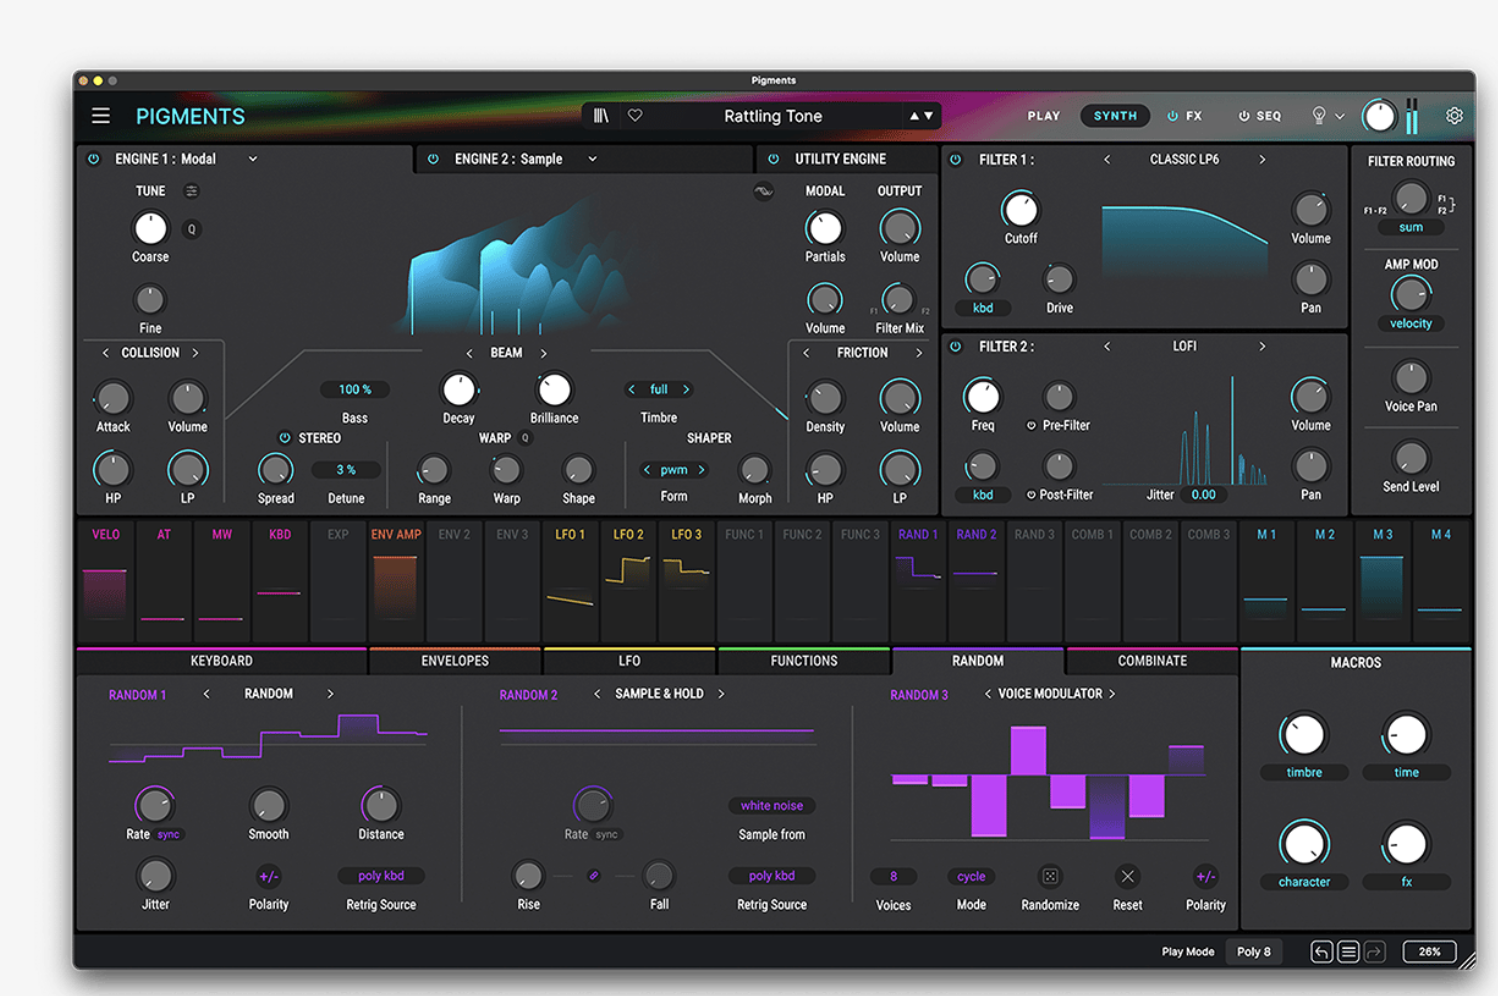The image size is (1498, 996).
Task: Select next Filter 1 type after CLASSIC LP6
Action: tap(1262, 159)
